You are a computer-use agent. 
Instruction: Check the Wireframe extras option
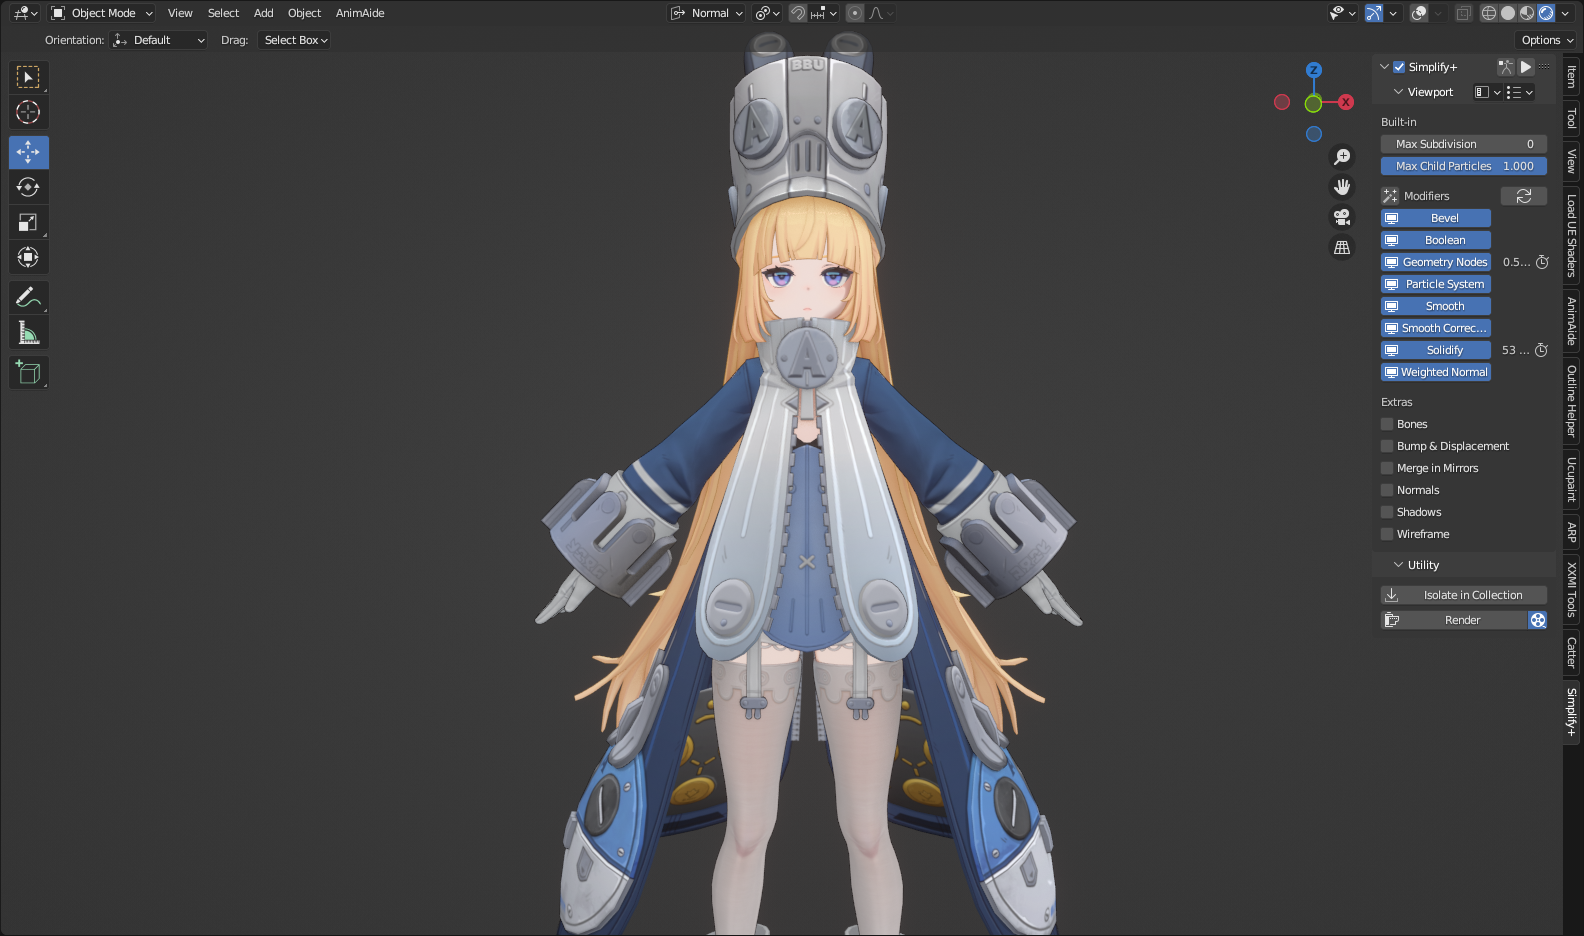(1387, 534)
